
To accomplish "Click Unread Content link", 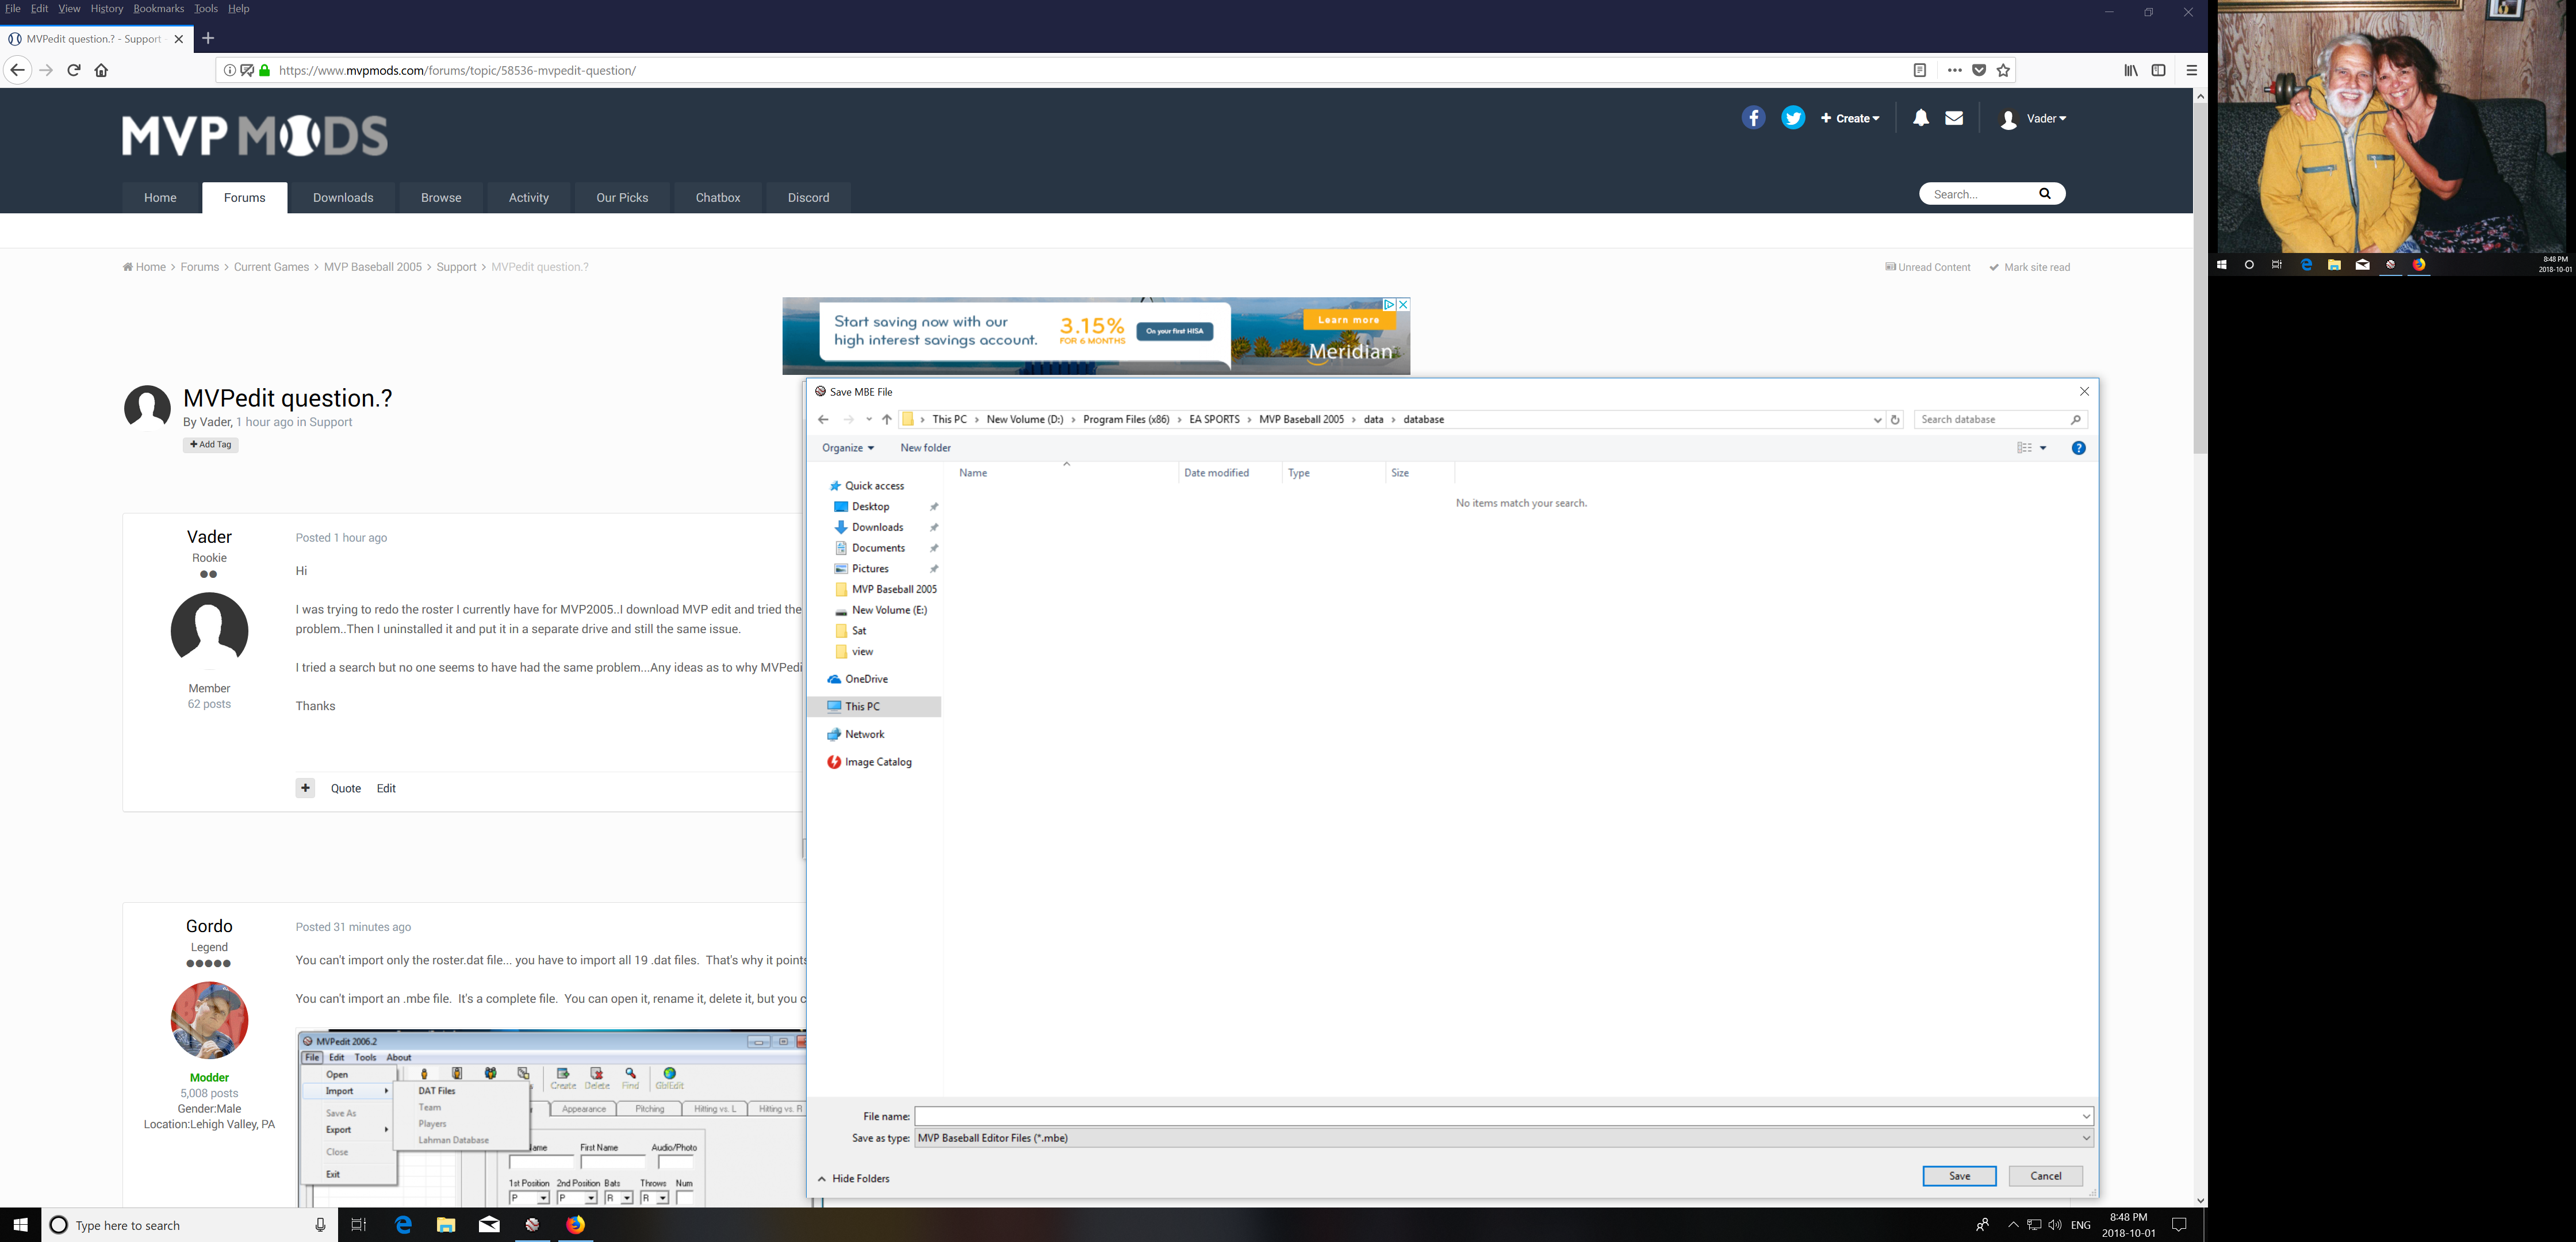I will (1927, 267).
